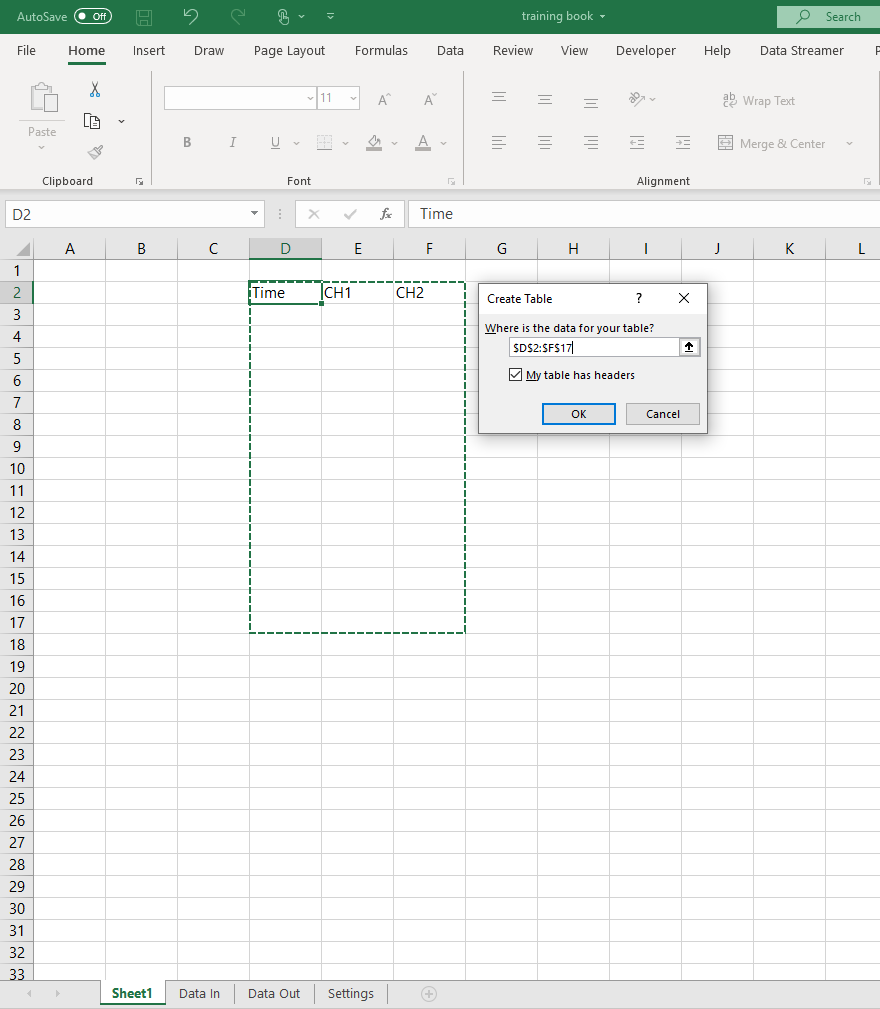Screen dimensions: 880x1009
Task: Open the Developer tab
Action: tap(645, 50)
